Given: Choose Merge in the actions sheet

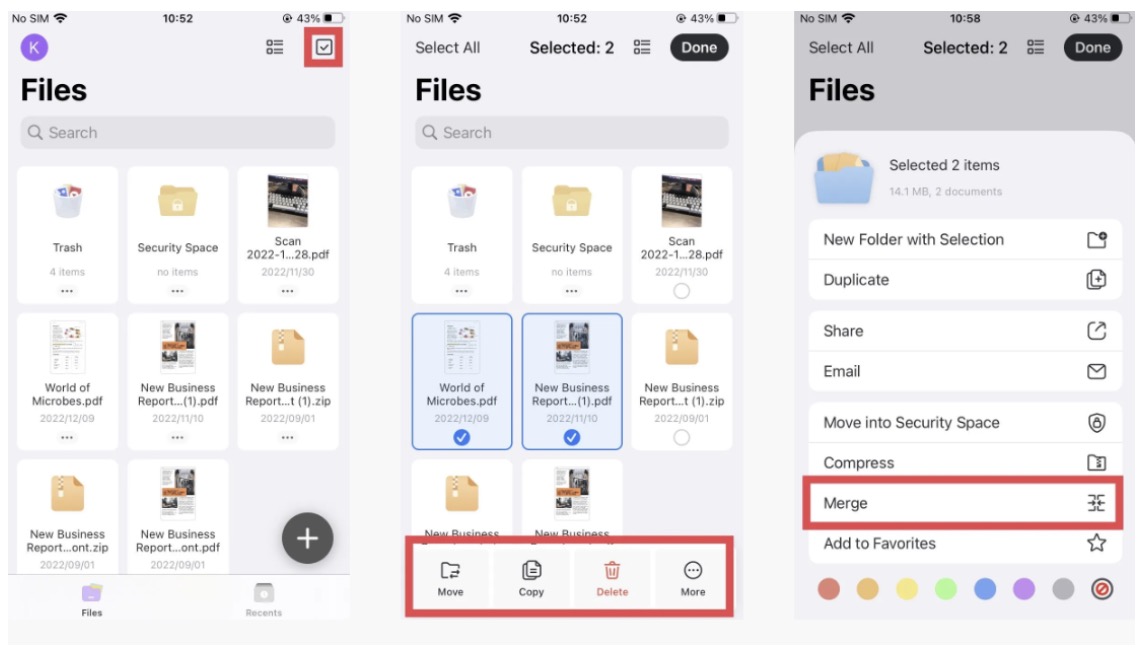Looking at the screenshot, I should pyautogui.click(x=964, y=503).
